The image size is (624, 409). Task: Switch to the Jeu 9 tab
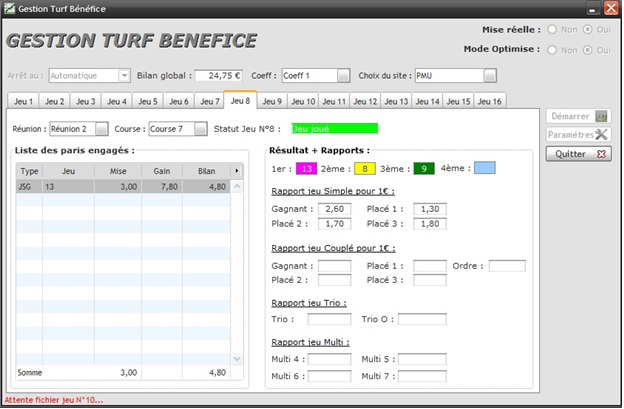pyautogui.click(x=273, y=101)
